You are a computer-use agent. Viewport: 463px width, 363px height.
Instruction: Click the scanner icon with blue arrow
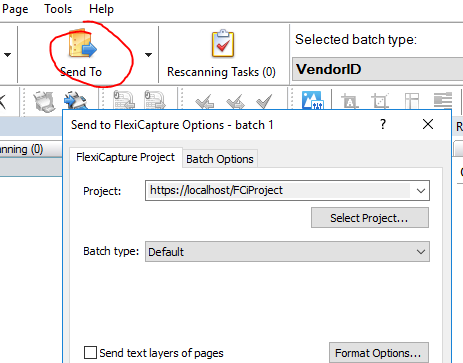(76, 101)
